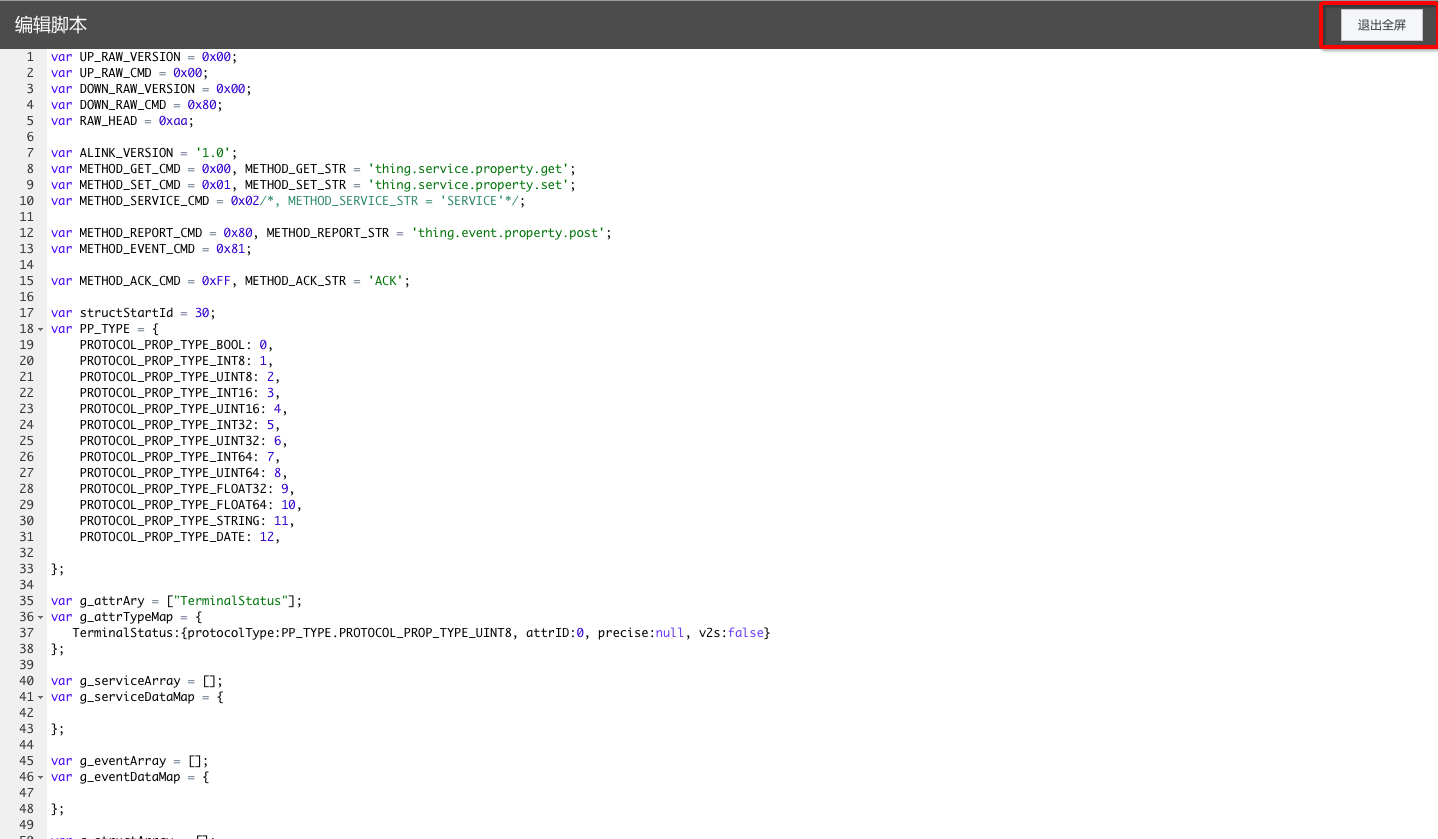Click line number 17 in the gutter
This screenshot has width=1438, height=839.
[27, 313]
